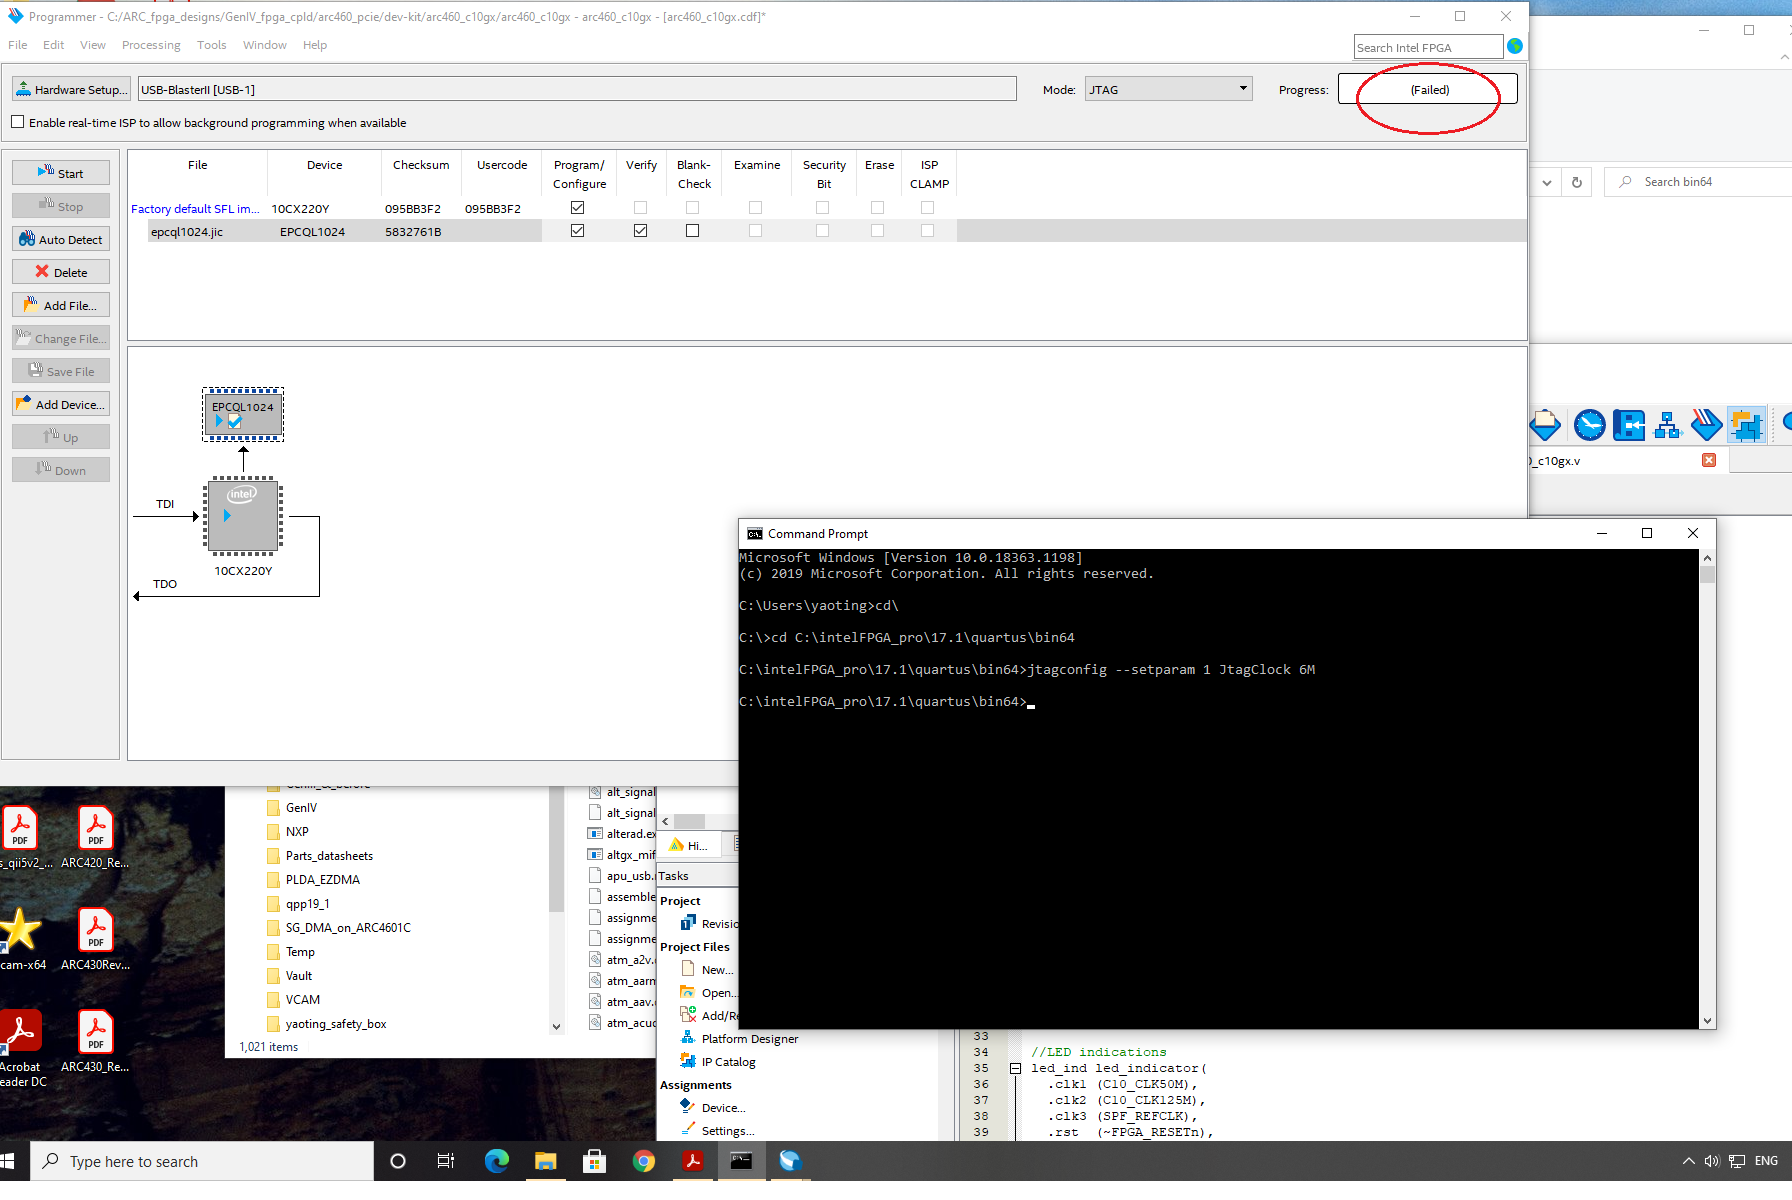Click the Delete button in Programmer sidebar
This screenshot has height=1200, width=1792.
61,272
